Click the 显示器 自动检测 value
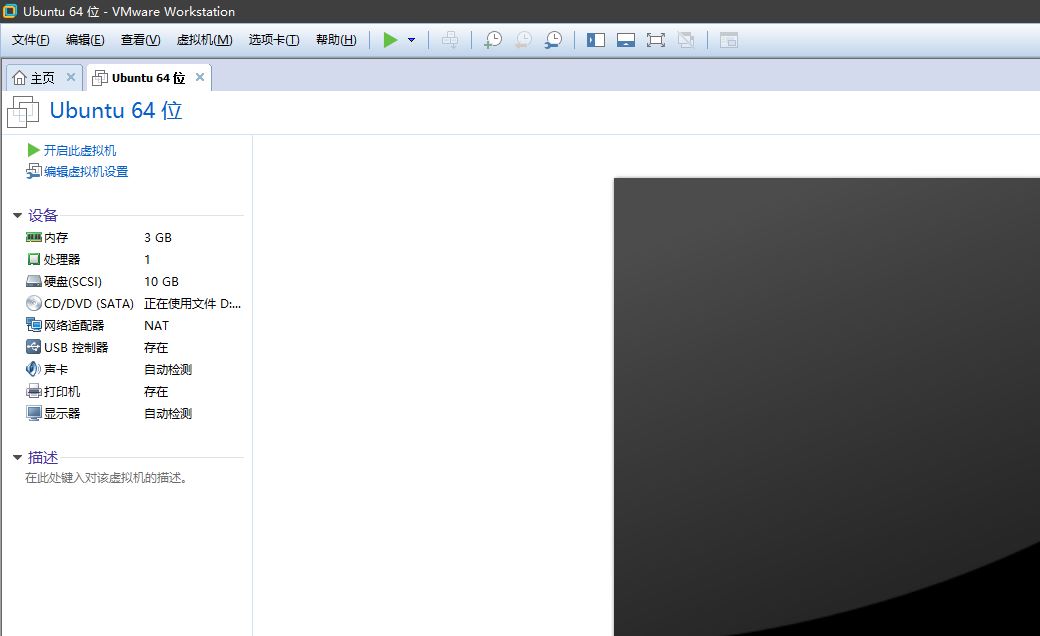The width and height of the screenshot is (1040, 636). pos(168,414)
